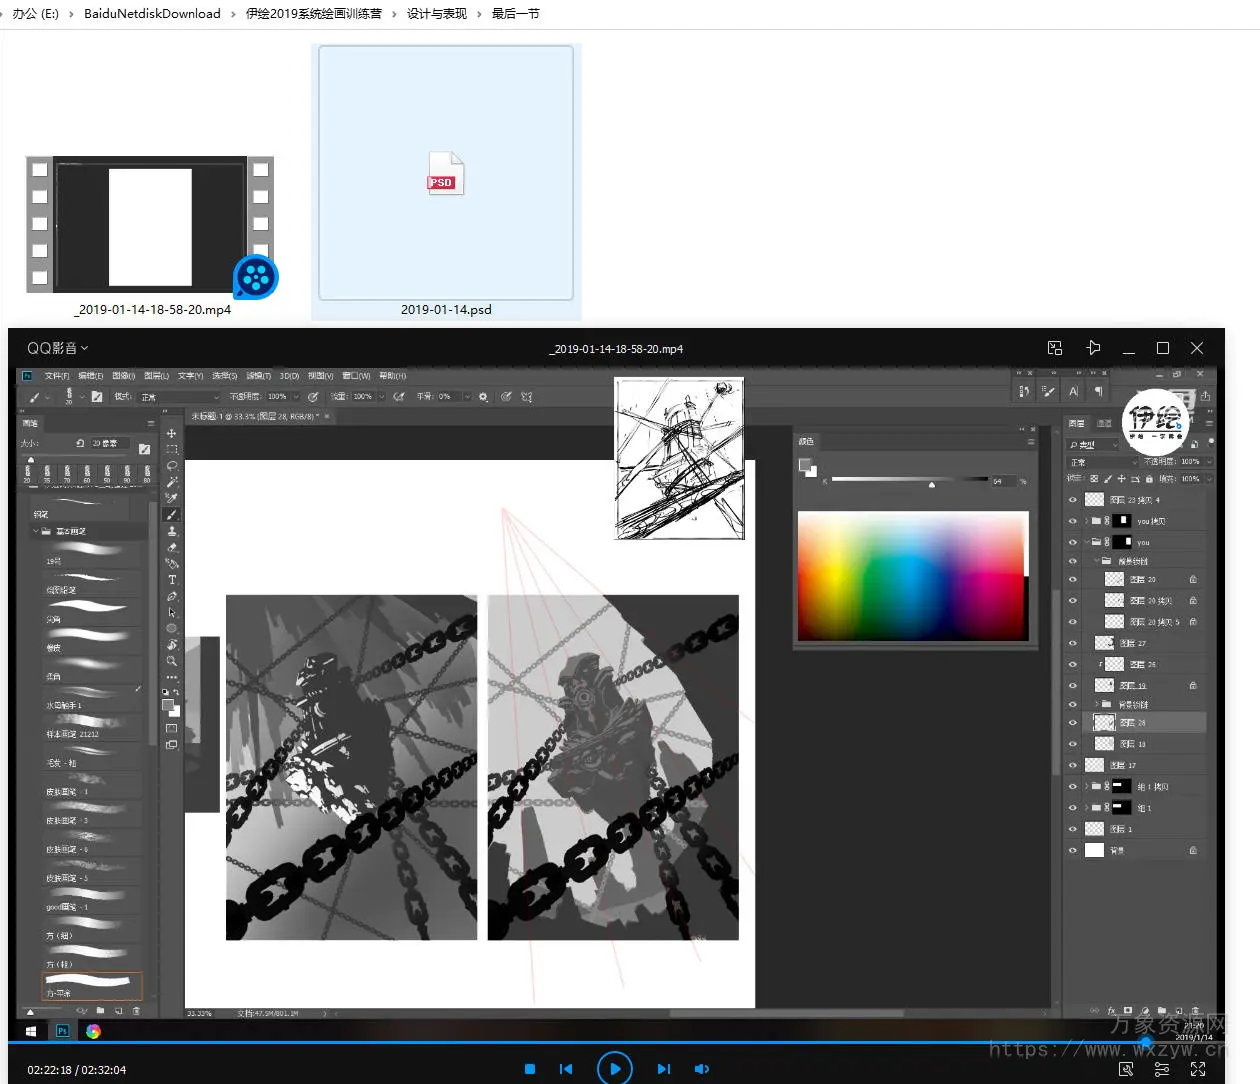
Task: Stop the video with the square stop button
Action: coord(530,1069)
